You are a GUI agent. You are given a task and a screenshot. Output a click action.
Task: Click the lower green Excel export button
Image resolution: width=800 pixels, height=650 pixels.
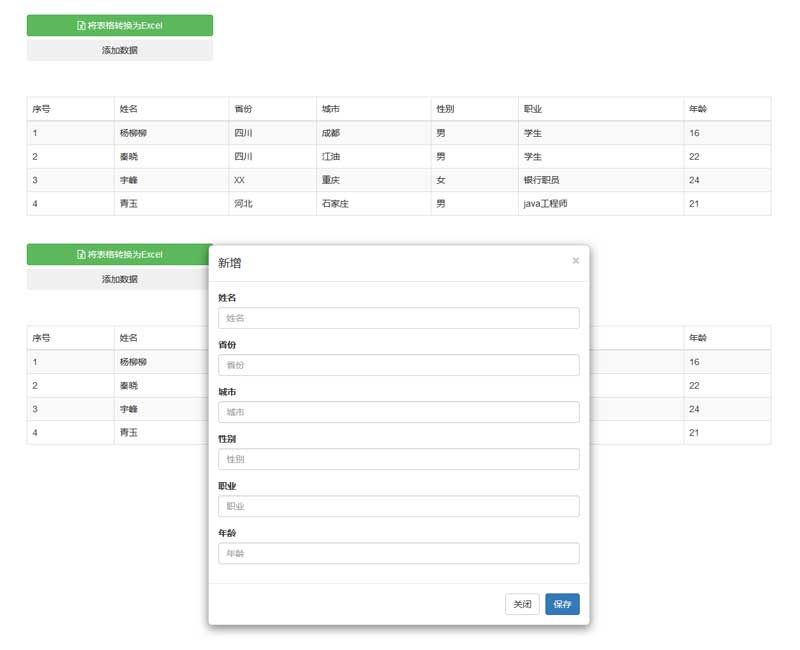point(118,255)
